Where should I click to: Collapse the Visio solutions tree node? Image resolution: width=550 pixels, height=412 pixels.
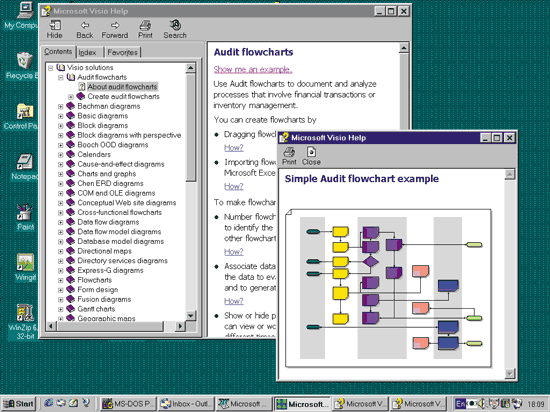tap(51, 67)
